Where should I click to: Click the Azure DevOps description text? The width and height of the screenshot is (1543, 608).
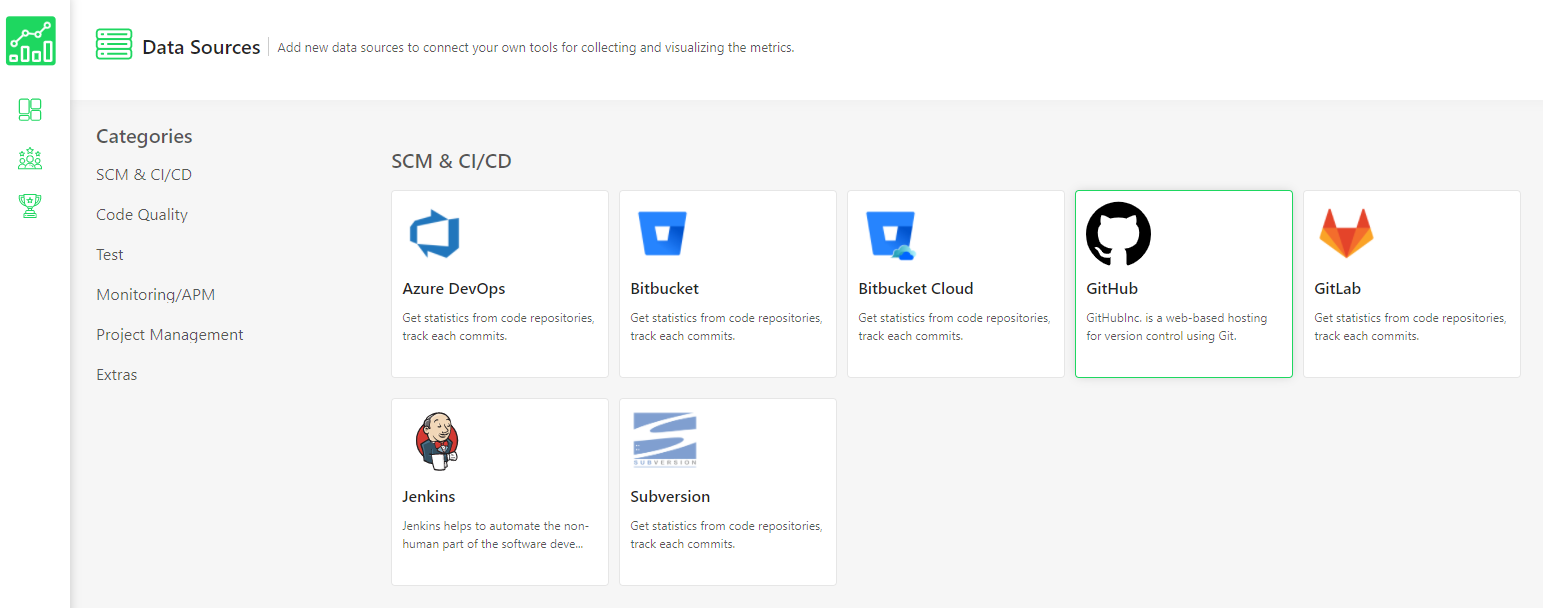click(x=498, y=327)
